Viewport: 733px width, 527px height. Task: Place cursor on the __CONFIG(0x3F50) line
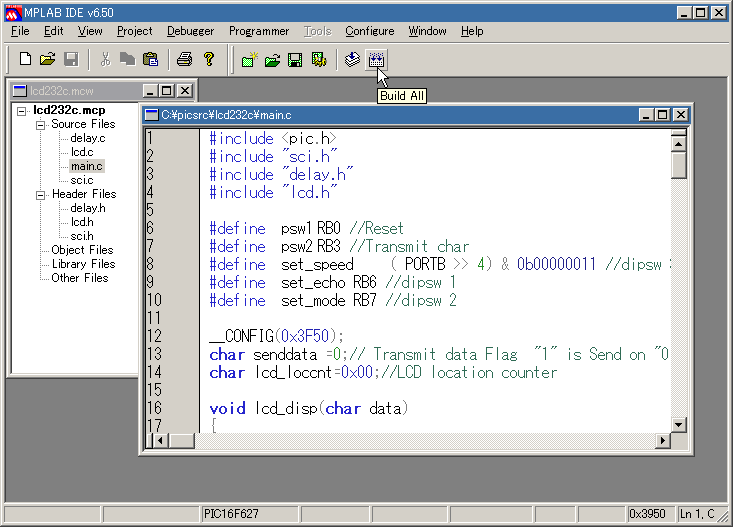point(276,336)
